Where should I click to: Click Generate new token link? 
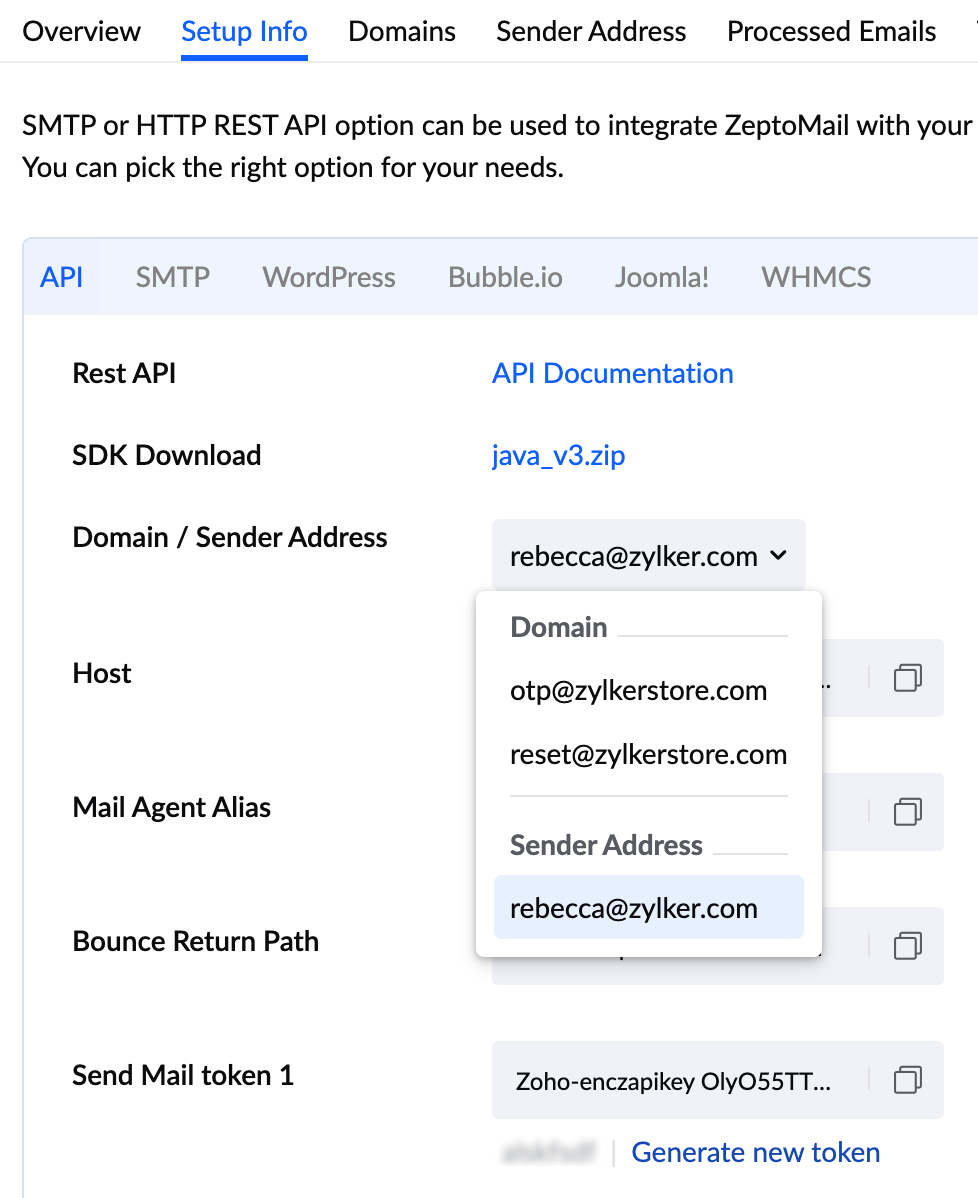(x=756, y=1152)
